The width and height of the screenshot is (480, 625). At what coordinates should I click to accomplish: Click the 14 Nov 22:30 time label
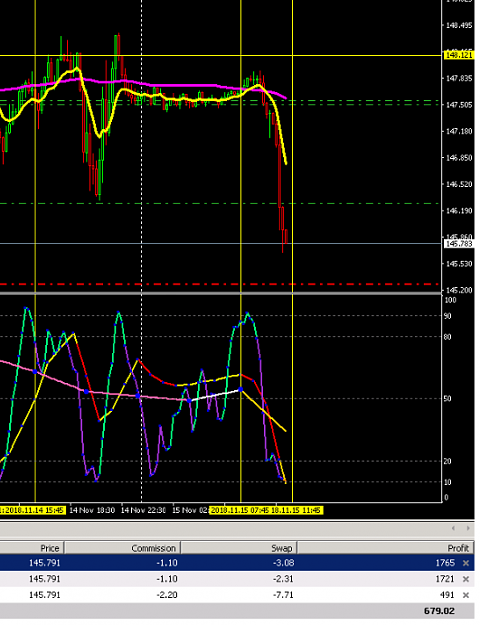coord(144,511)
